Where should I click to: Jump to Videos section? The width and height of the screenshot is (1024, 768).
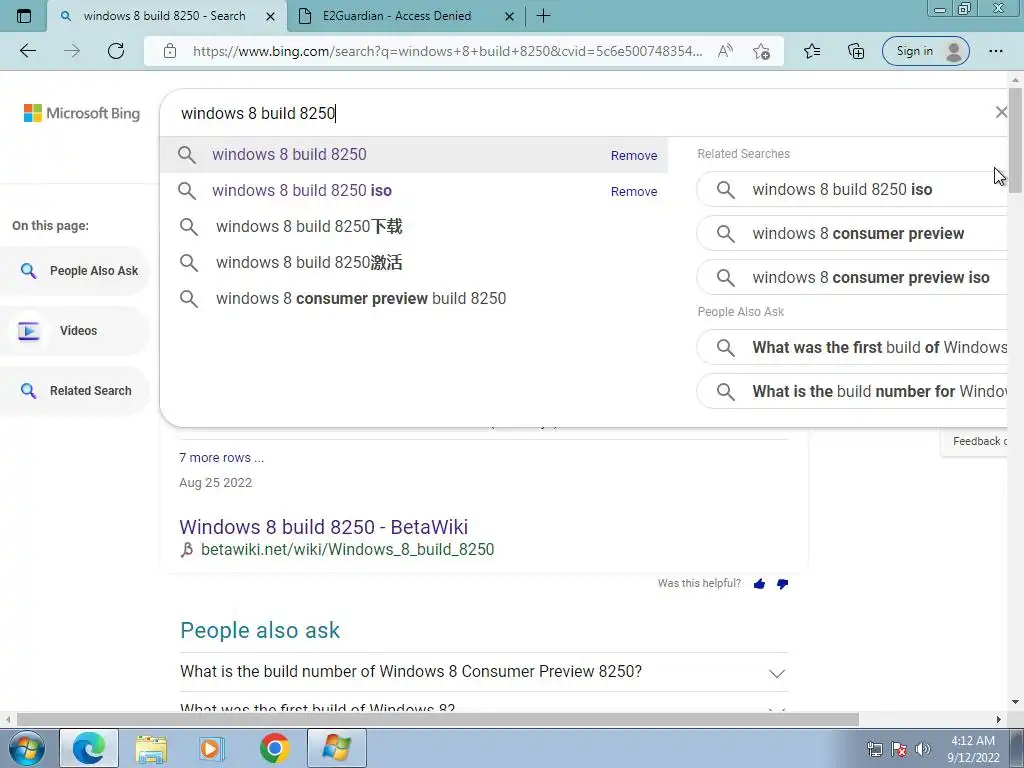click(75, 330)
